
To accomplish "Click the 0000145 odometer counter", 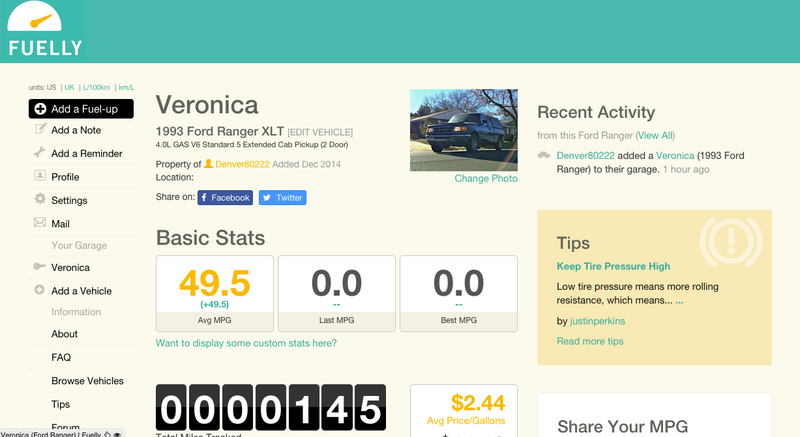I will tap(271, 407).
